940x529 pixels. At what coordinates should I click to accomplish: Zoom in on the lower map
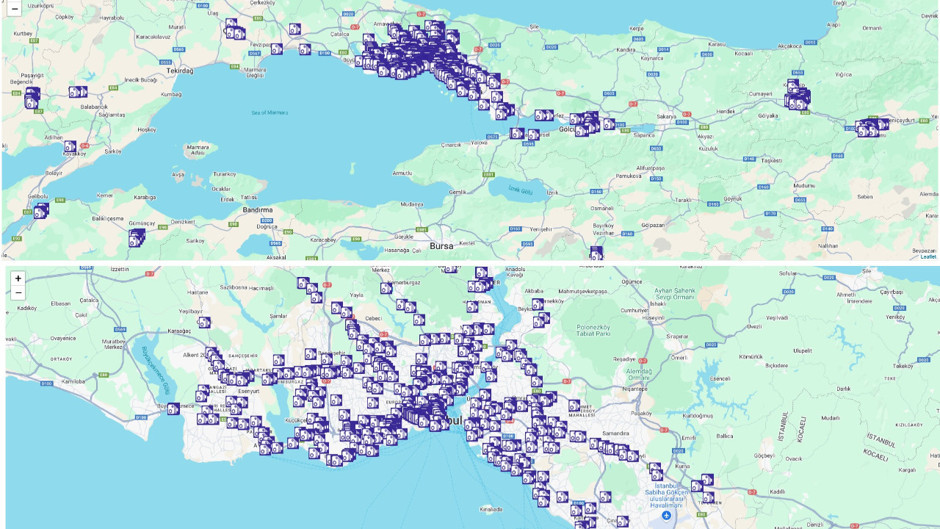[17, 279]
